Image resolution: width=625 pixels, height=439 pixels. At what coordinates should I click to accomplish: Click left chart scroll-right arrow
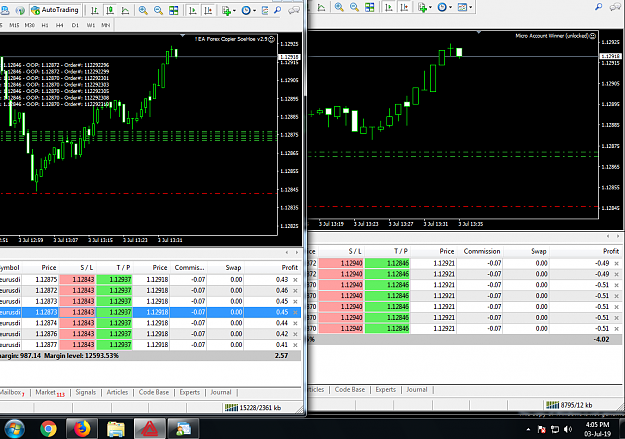[x=296, y=252]
